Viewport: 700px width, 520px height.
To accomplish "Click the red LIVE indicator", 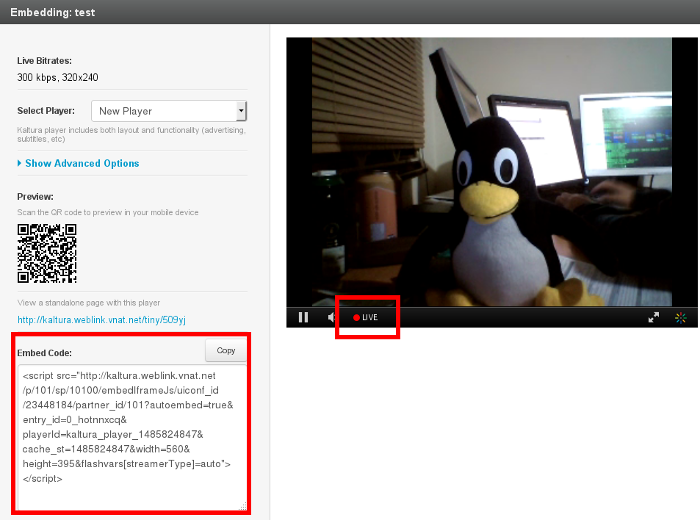I will pyautogui.click(x=366, y=317).
